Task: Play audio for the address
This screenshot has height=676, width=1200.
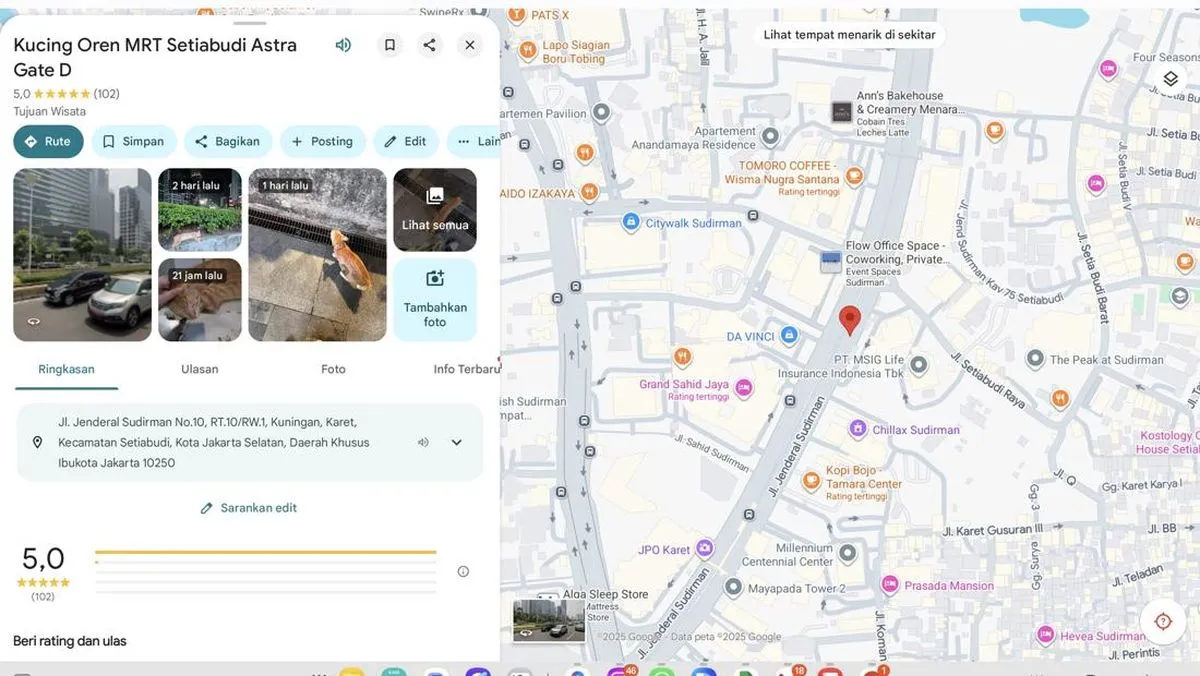Action: point(423,442)
